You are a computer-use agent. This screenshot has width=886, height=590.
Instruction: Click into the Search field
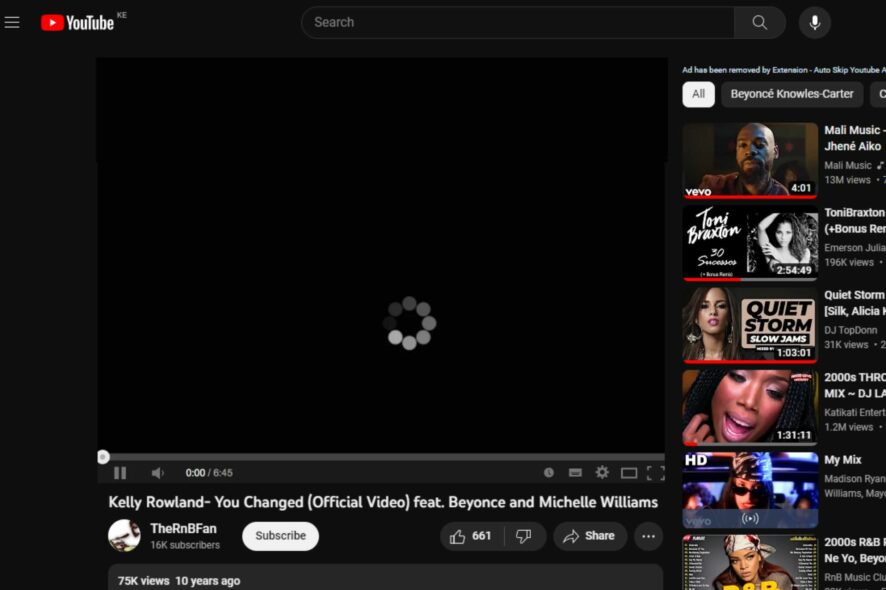[x=518, y=23]
